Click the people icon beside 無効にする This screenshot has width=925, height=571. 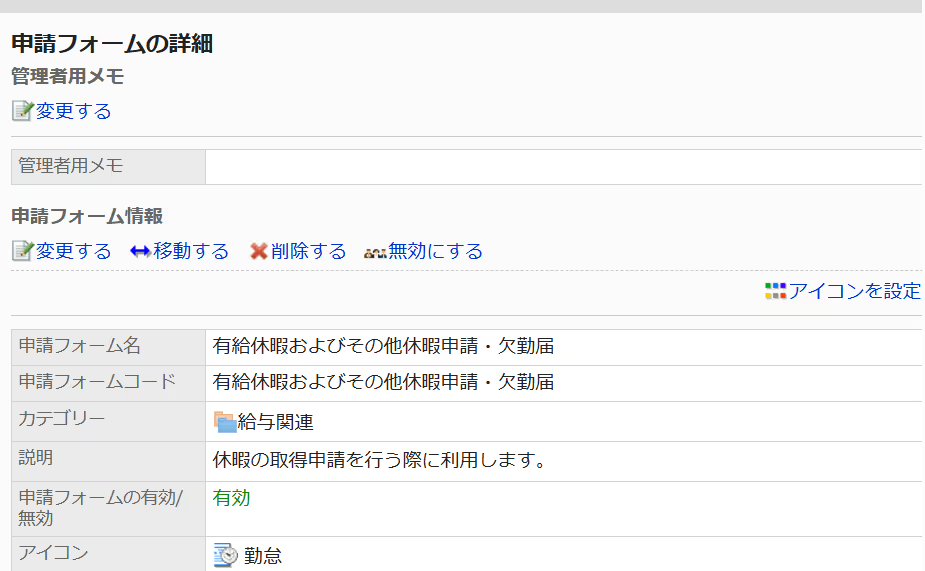coord(375,253)
